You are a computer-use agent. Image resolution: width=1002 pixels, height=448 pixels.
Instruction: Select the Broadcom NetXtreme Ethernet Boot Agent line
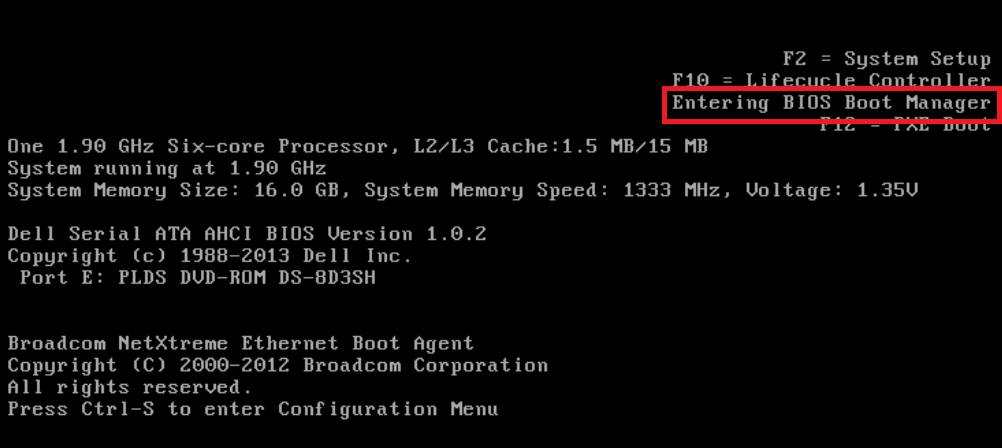coord(240,344)
